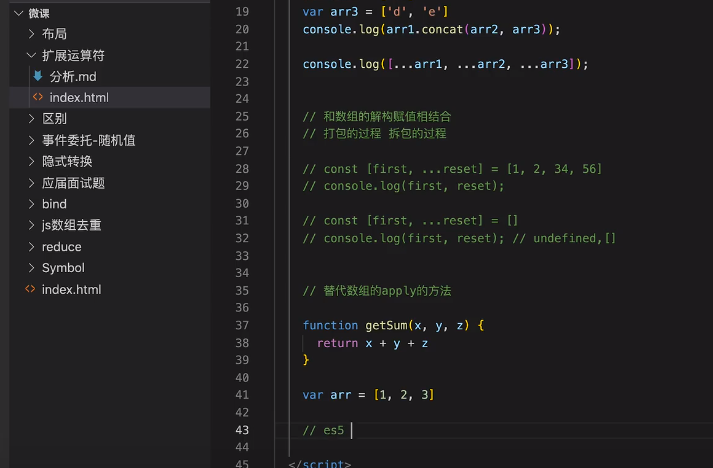Screen dimensions: 713x468
Task: Click 'var arr = [1, 2, 3]' line
Action: (x=369, y=395)
